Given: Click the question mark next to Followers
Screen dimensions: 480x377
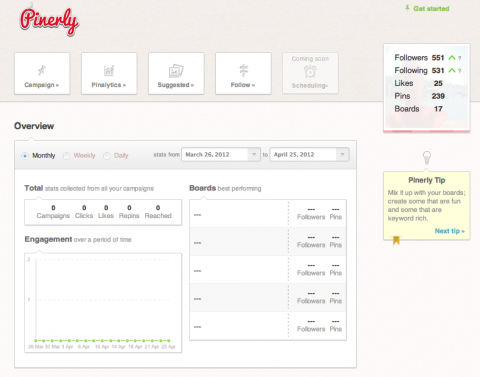Looking at the screenshot, I should pyautogui.click(x=460, y=58).
